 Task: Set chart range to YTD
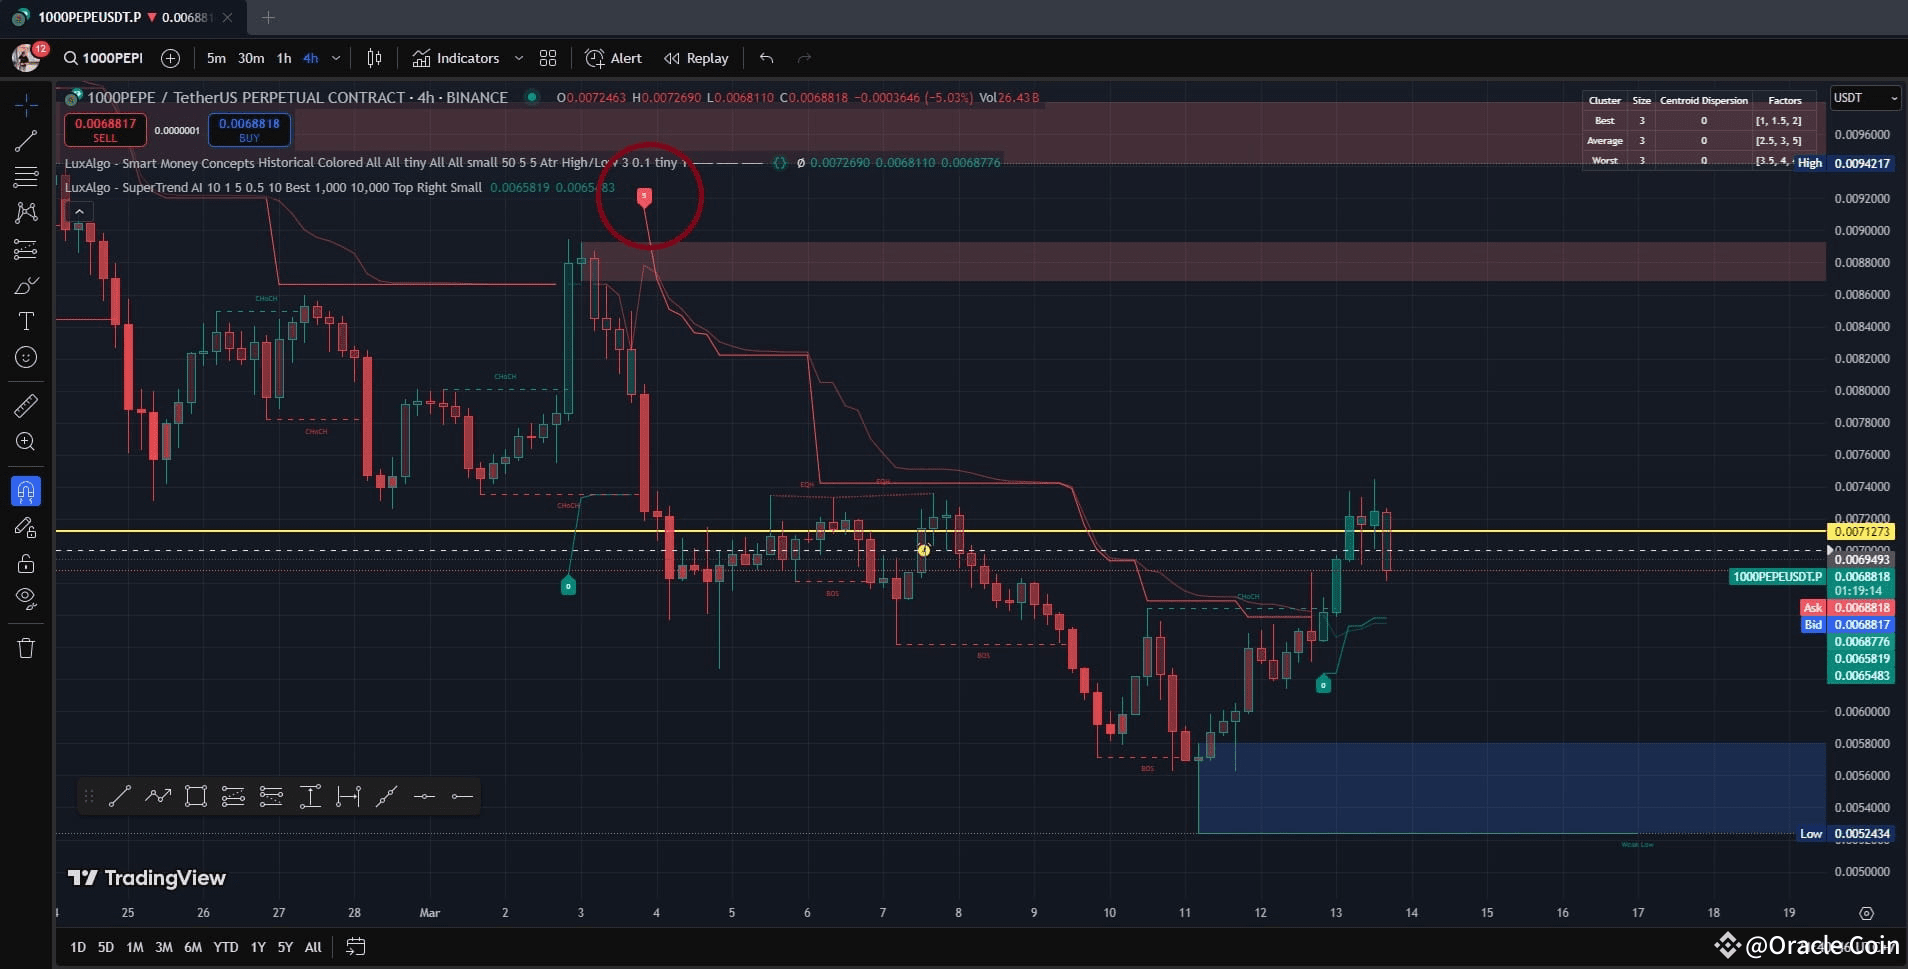(x=226, y=947)
